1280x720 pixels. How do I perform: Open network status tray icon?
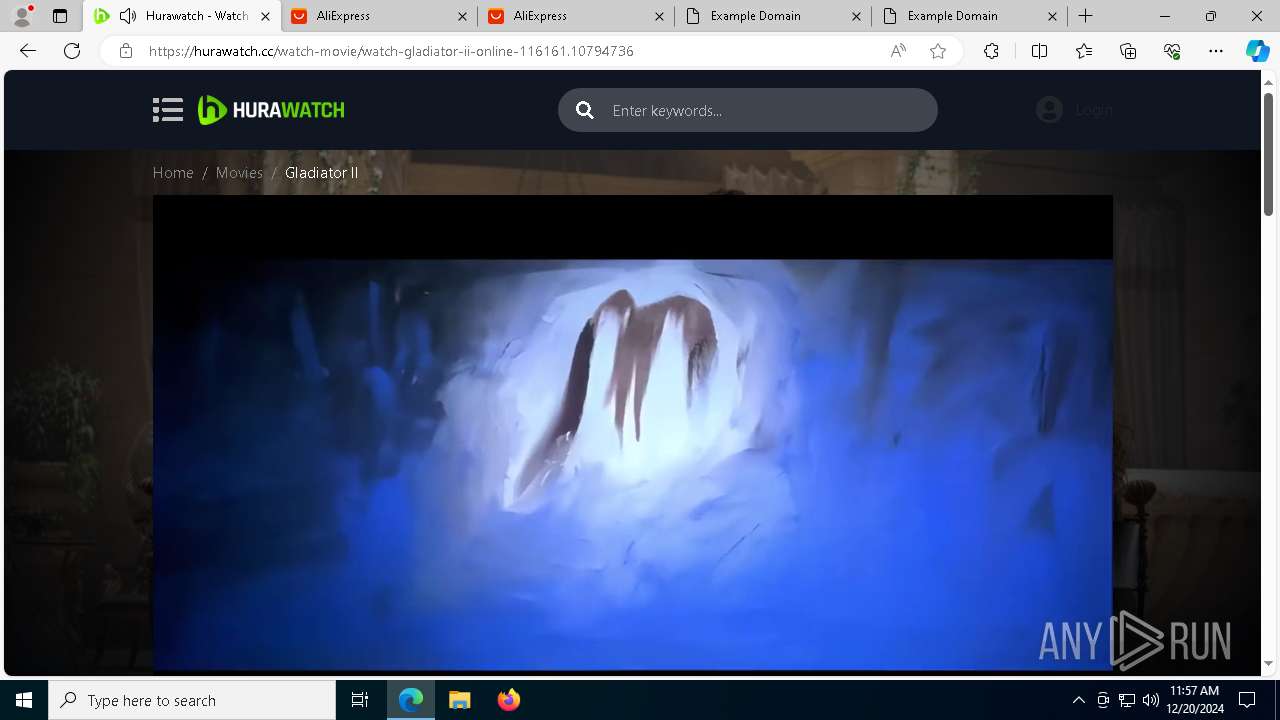[1127, 700]
